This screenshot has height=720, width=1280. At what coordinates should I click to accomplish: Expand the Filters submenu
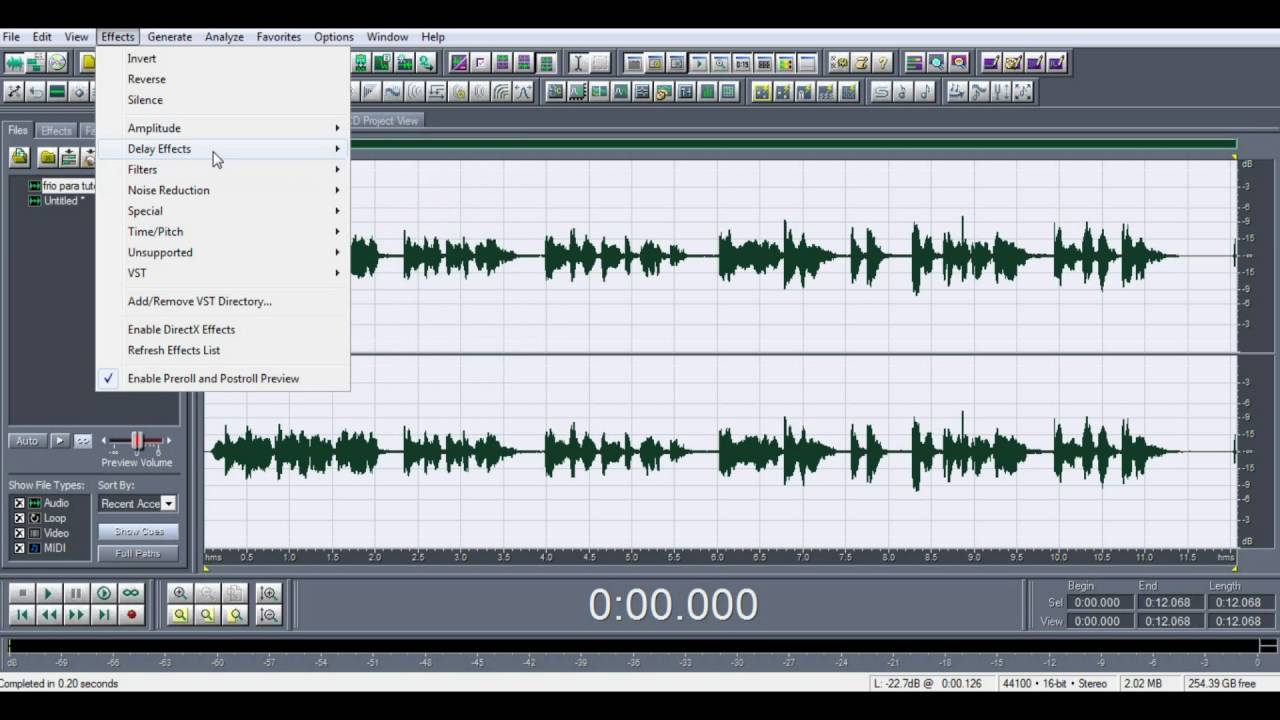coord(223,170)
